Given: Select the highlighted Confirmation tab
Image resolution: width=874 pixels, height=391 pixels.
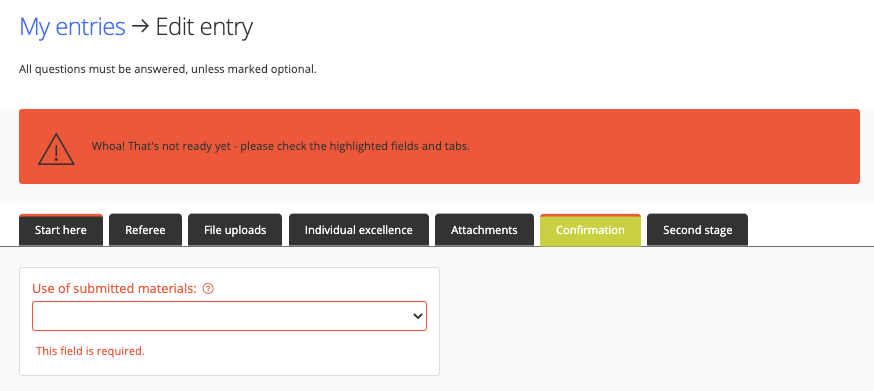Looking at the screenshot, I should (590, 230).
